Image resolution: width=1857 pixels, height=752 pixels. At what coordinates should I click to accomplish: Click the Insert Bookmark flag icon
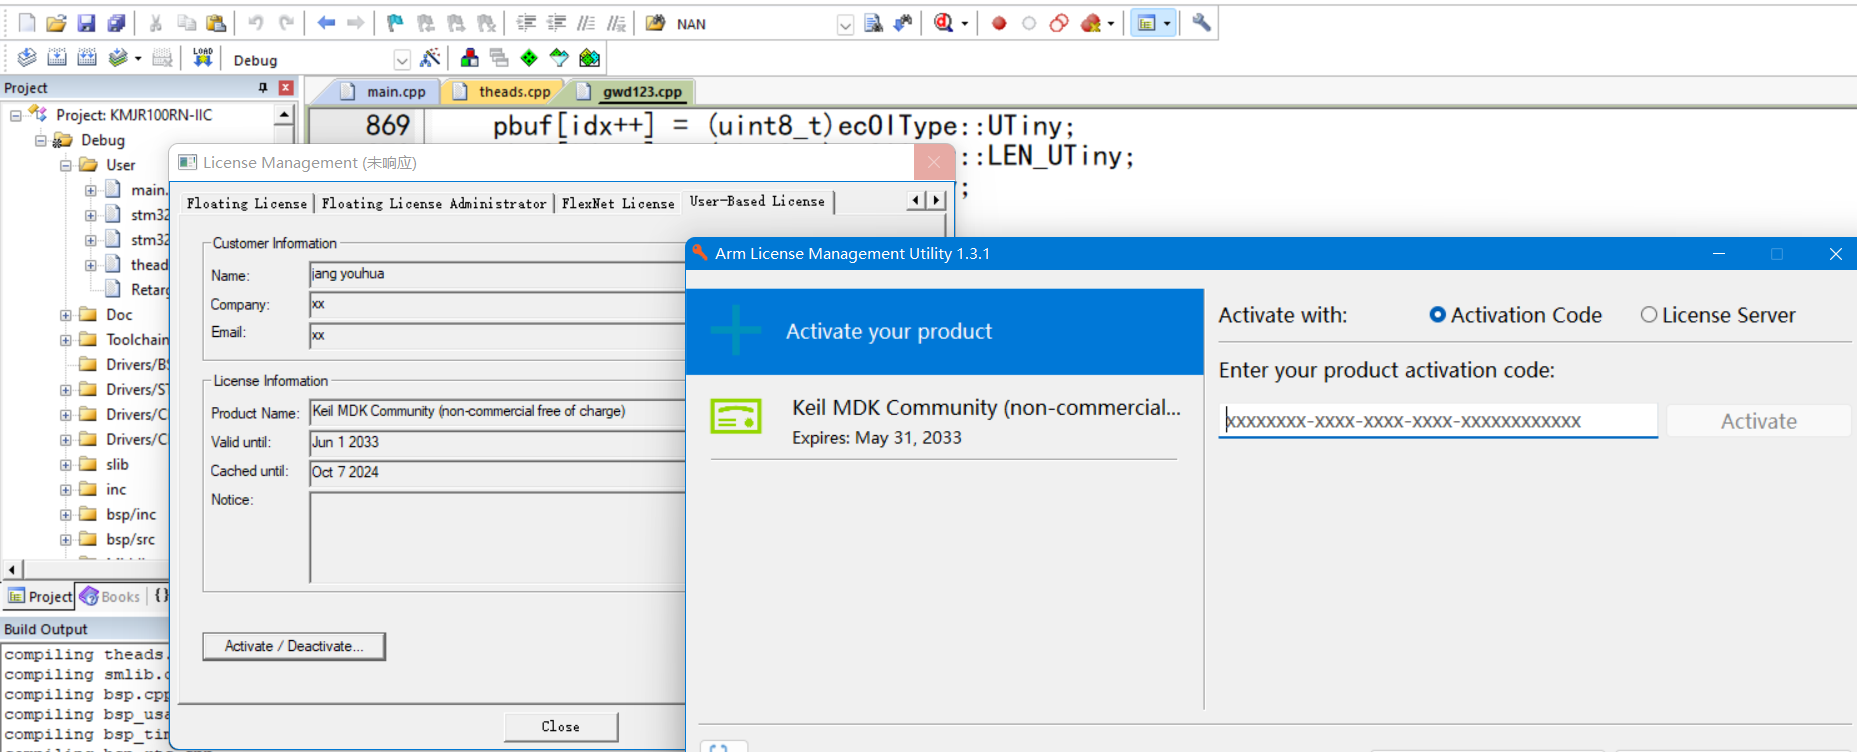(x=396, y=23)
